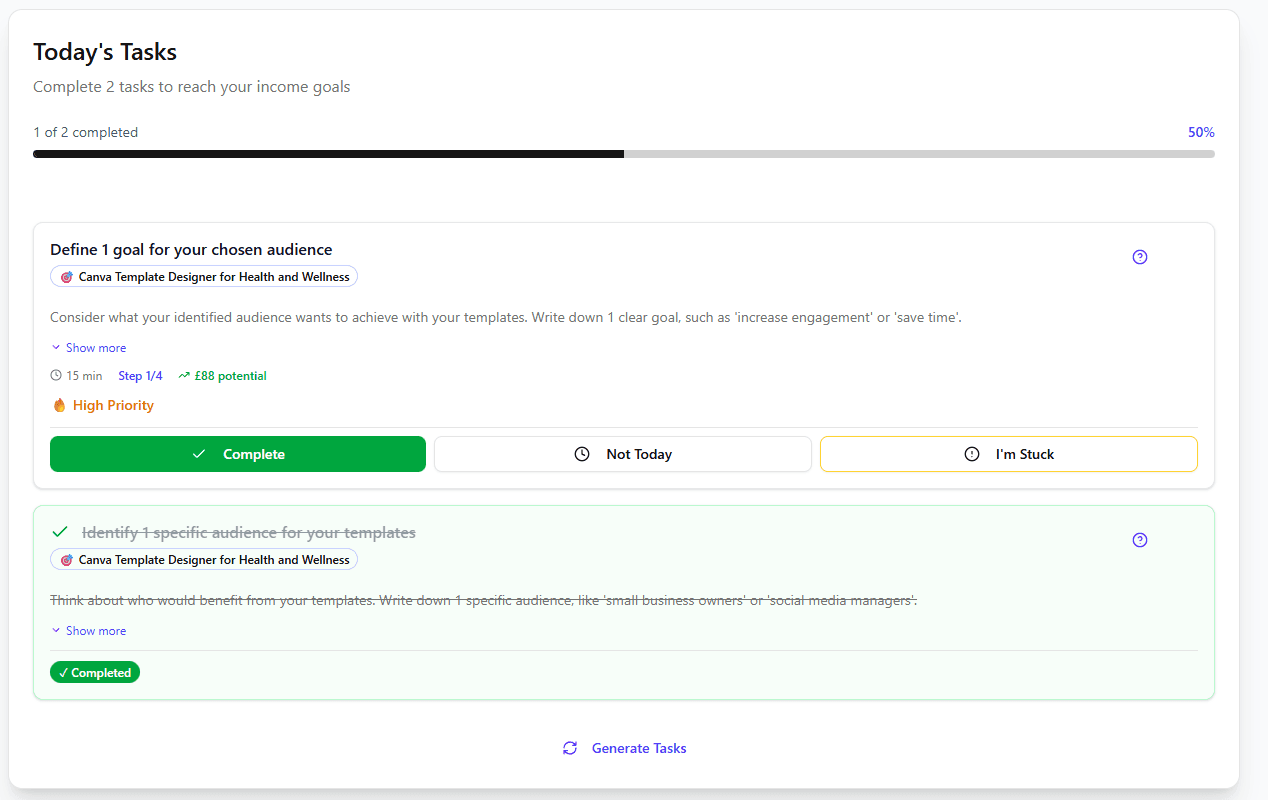Click the chevron before the first Show more label
1268x800 pixels.
[x=55, y=347]
